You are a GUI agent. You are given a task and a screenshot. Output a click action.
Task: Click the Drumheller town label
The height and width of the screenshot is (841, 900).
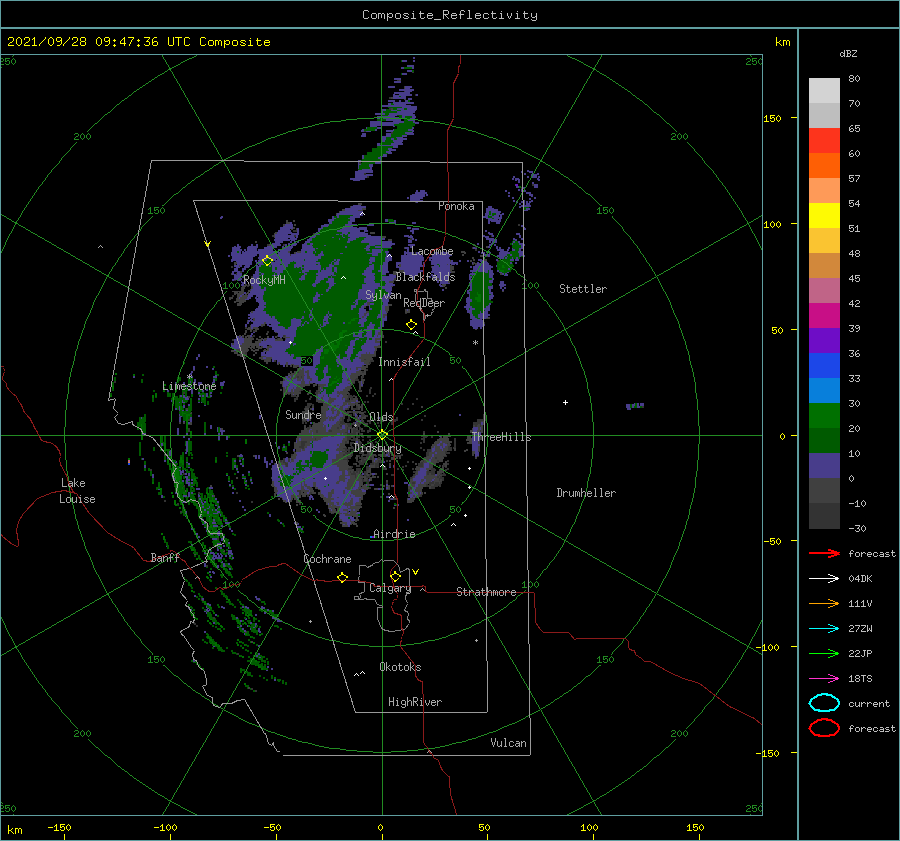click(586, 493)
